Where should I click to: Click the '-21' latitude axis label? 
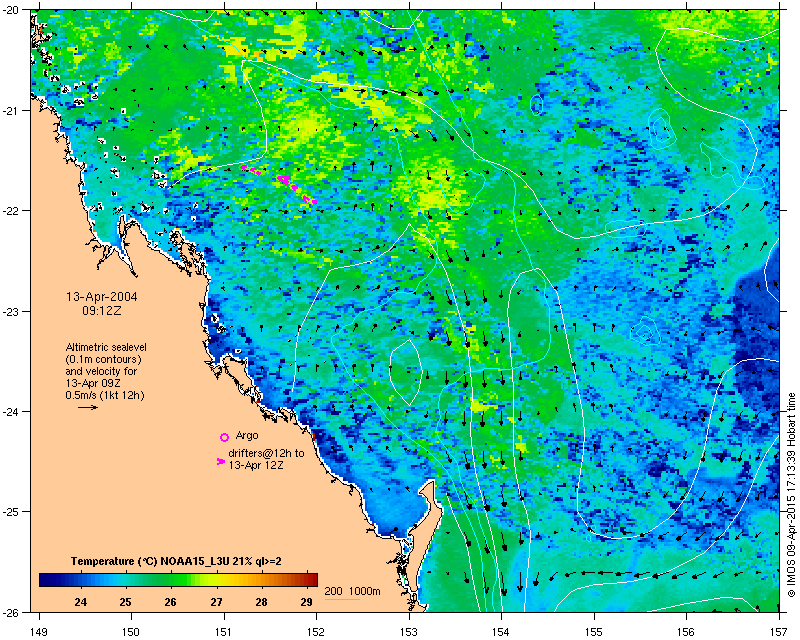pyautogui.click(x=11, y=110)
